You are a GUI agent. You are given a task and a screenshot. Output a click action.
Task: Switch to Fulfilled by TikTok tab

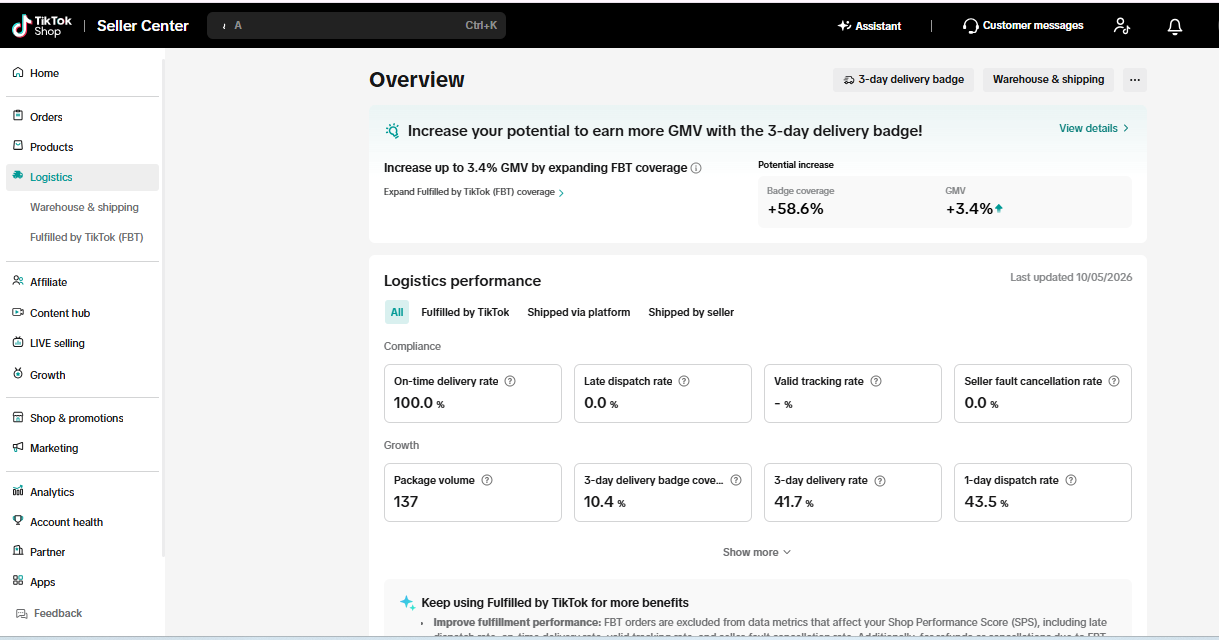465,312
